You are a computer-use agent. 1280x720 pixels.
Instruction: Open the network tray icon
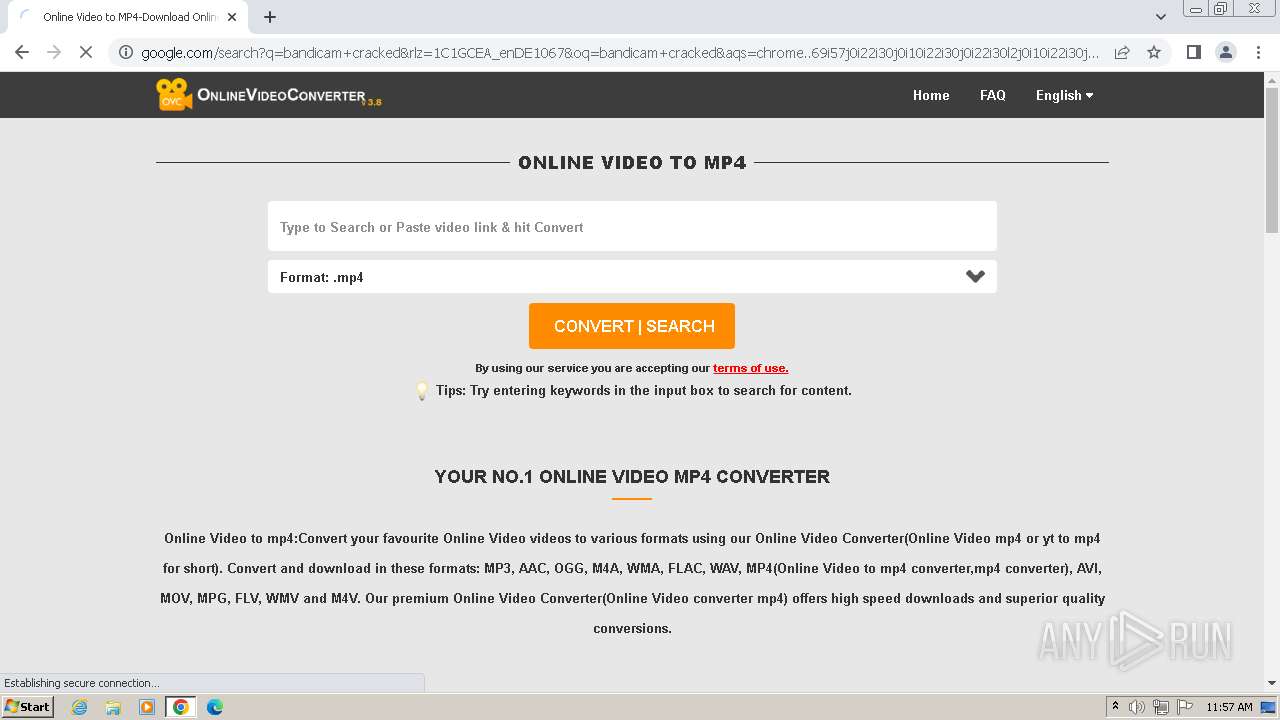1161,707
